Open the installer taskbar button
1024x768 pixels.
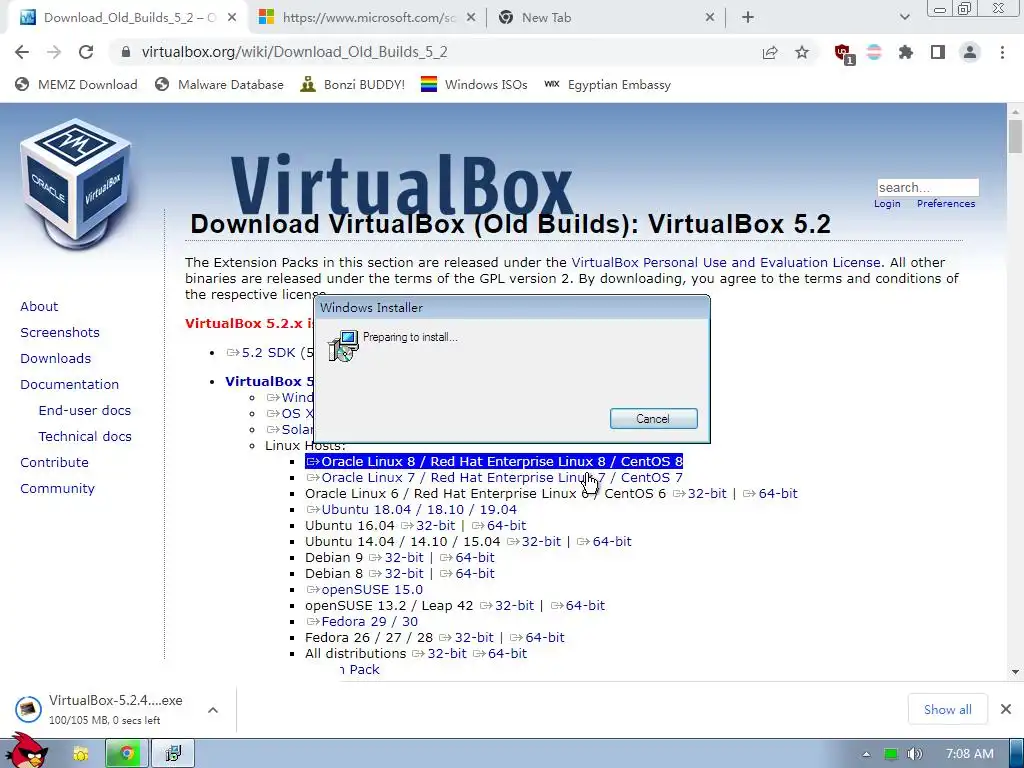pos(173,754)
